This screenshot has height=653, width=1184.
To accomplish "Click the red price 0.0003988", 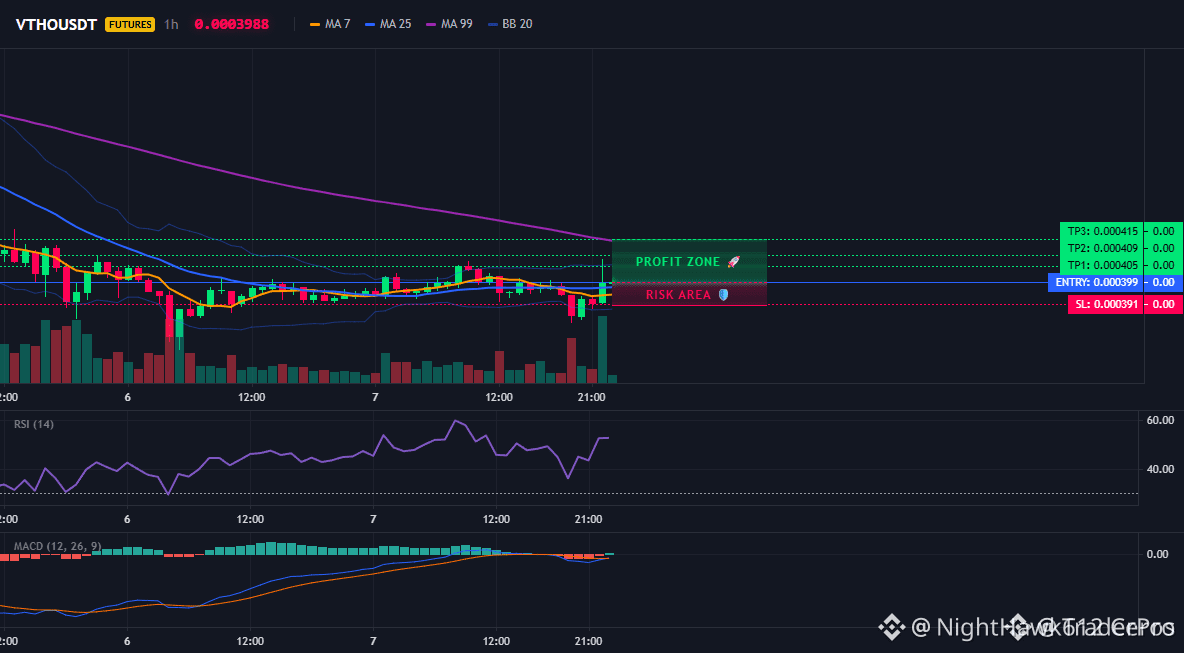I will pyautogui.click(x=232, y=24).
